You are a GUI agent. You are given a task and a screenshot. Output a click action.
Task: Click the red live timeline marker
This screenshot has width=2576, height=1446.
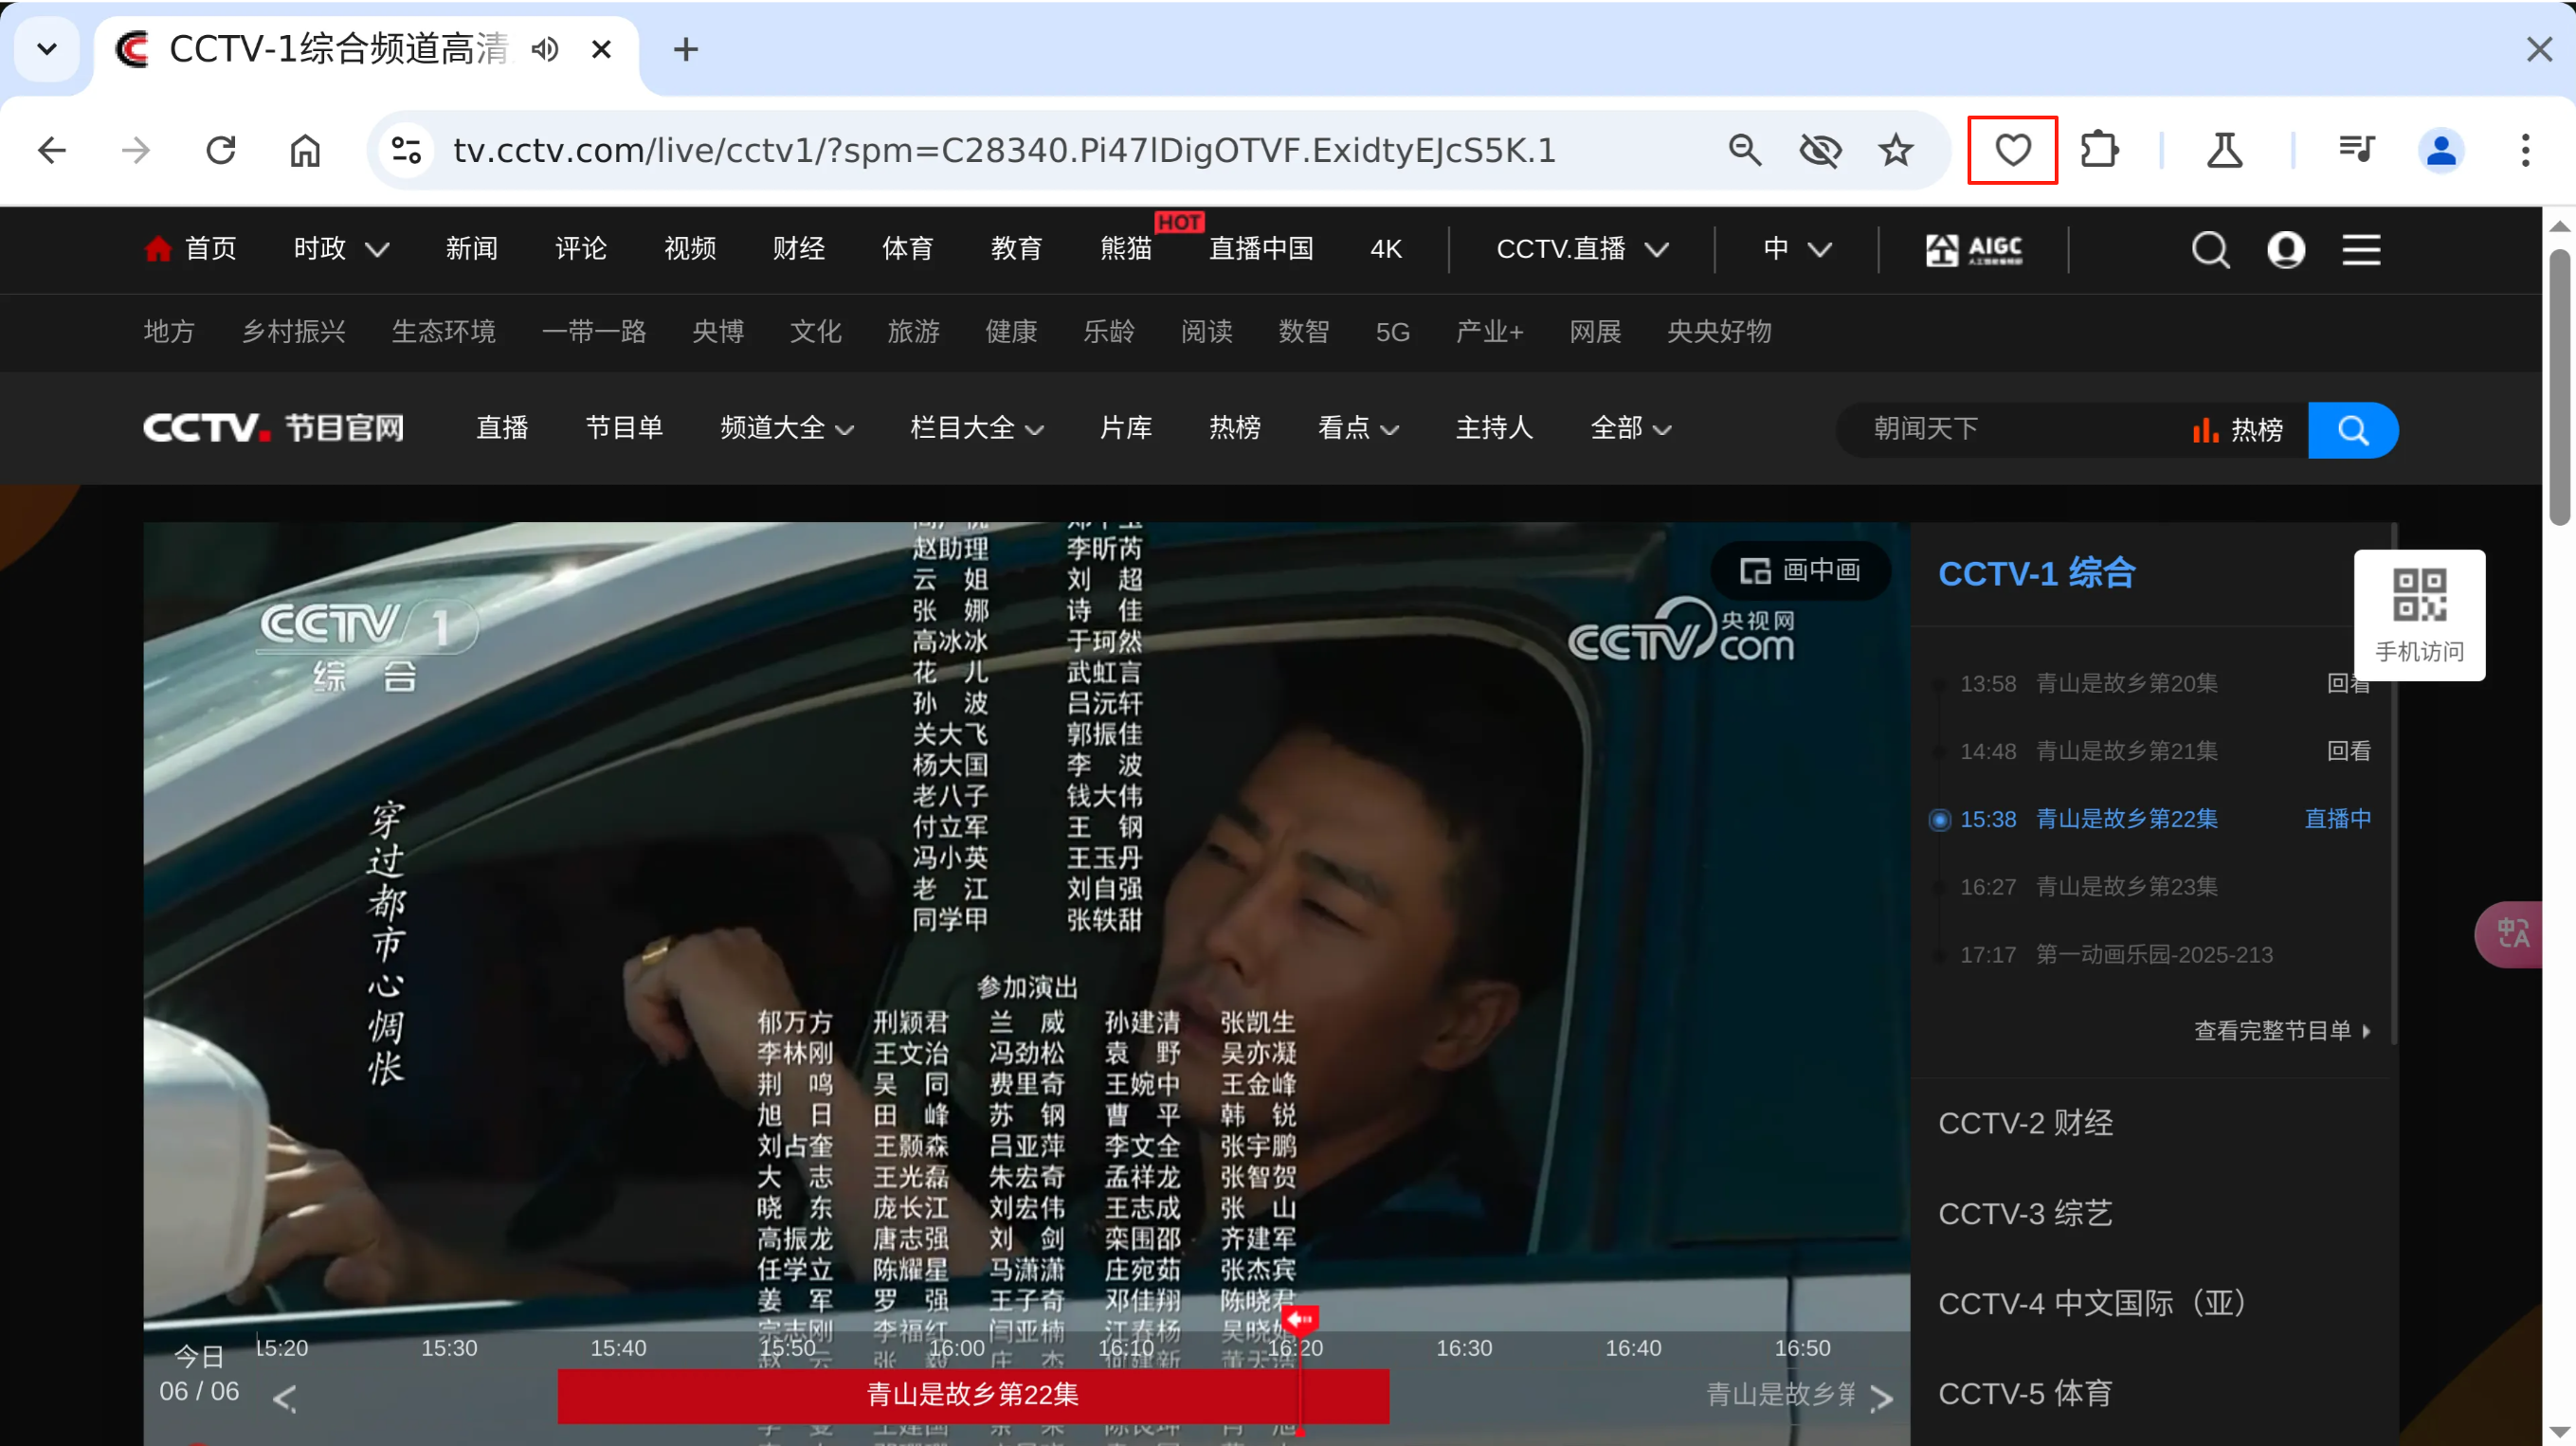coord(1299,1320)
